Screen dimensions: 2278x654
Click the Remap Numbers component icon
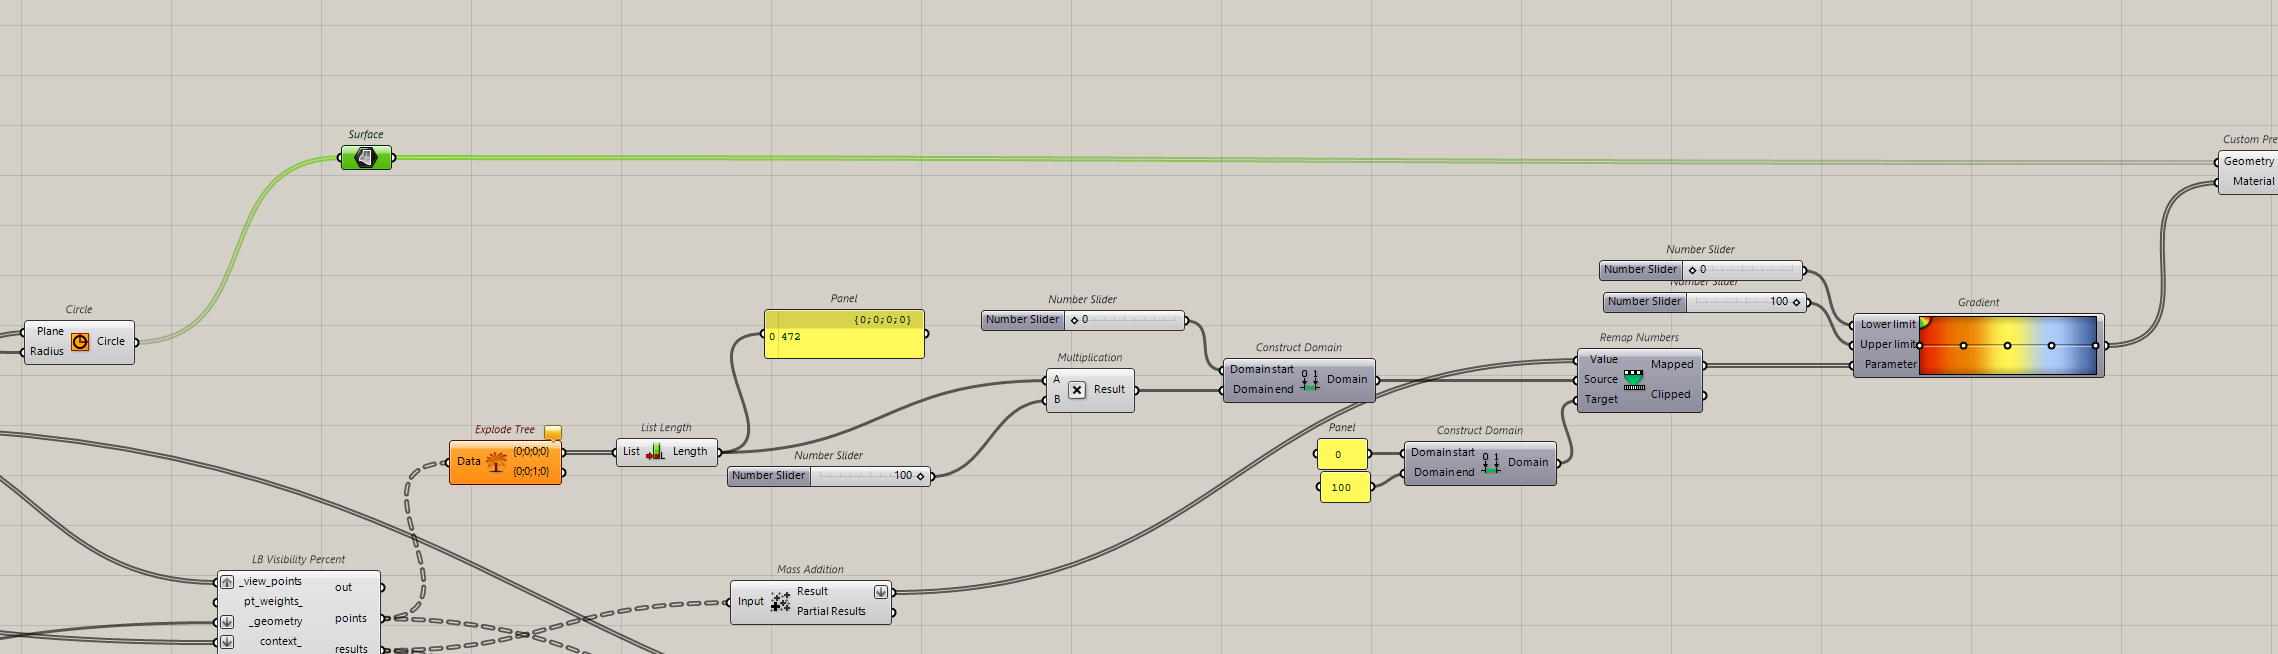[x=1634, y=380]
